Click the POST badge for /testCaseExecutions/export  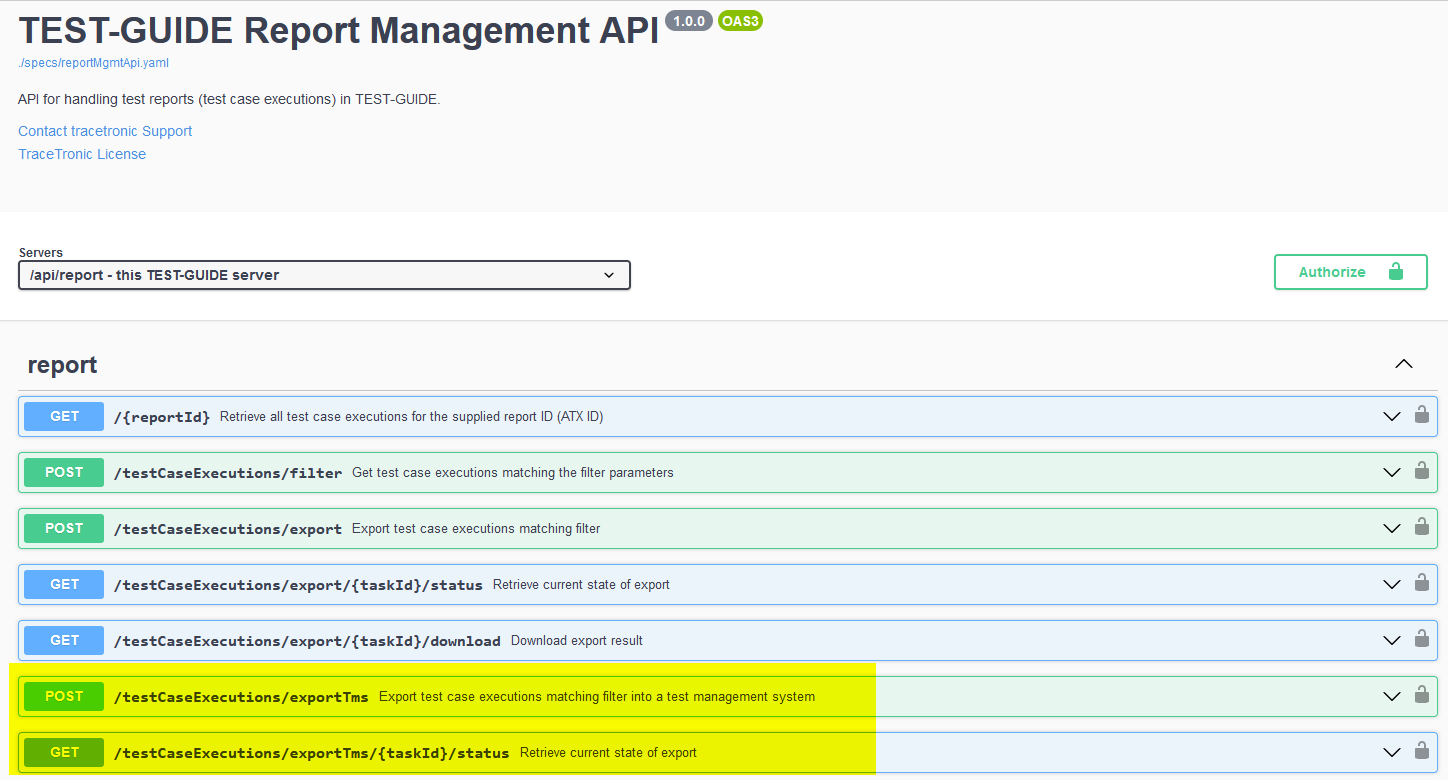point(64,528)
